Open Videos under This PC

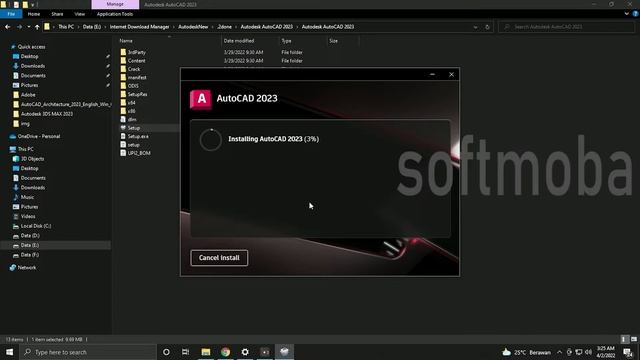coord(28,216)
